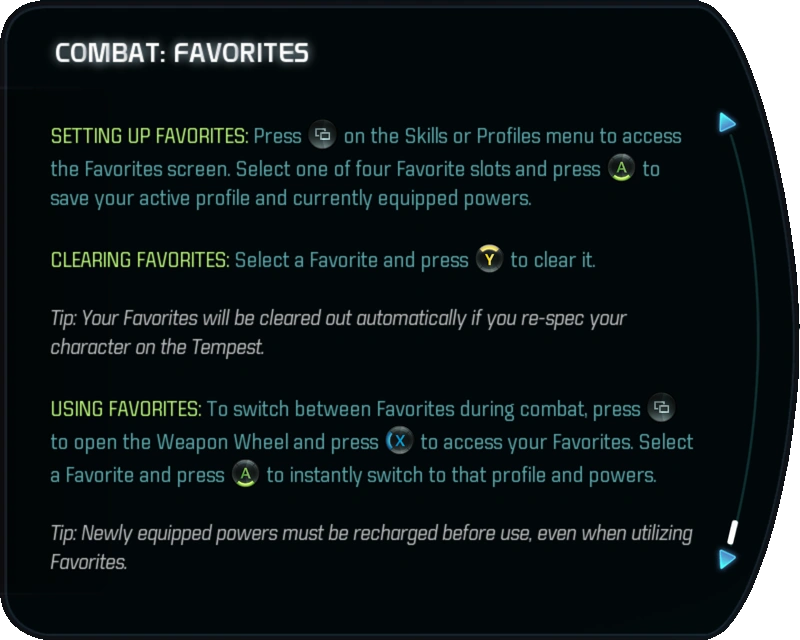800x640 pixels.
Task: Select the 'USING FAVORITES:' heading
Action: (x=126, y=409)
